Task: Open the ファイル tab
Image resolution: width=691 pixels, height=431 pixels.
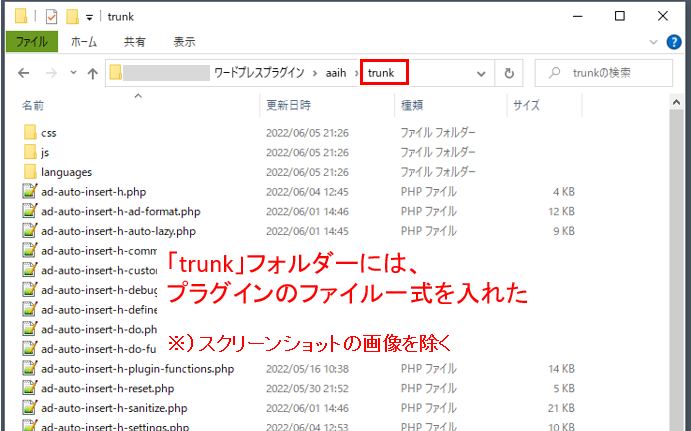Action: tap(32, 42)
